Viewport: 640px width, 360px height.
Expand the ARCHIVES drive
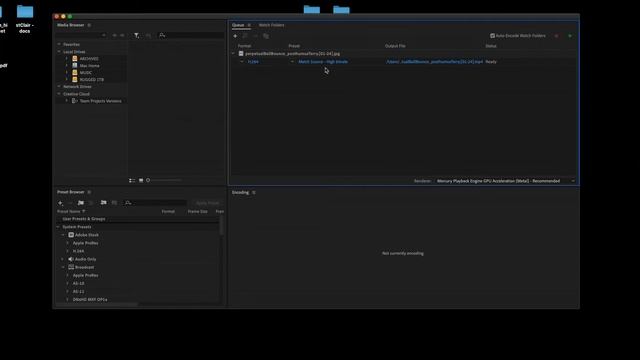[x=67, y=59]
